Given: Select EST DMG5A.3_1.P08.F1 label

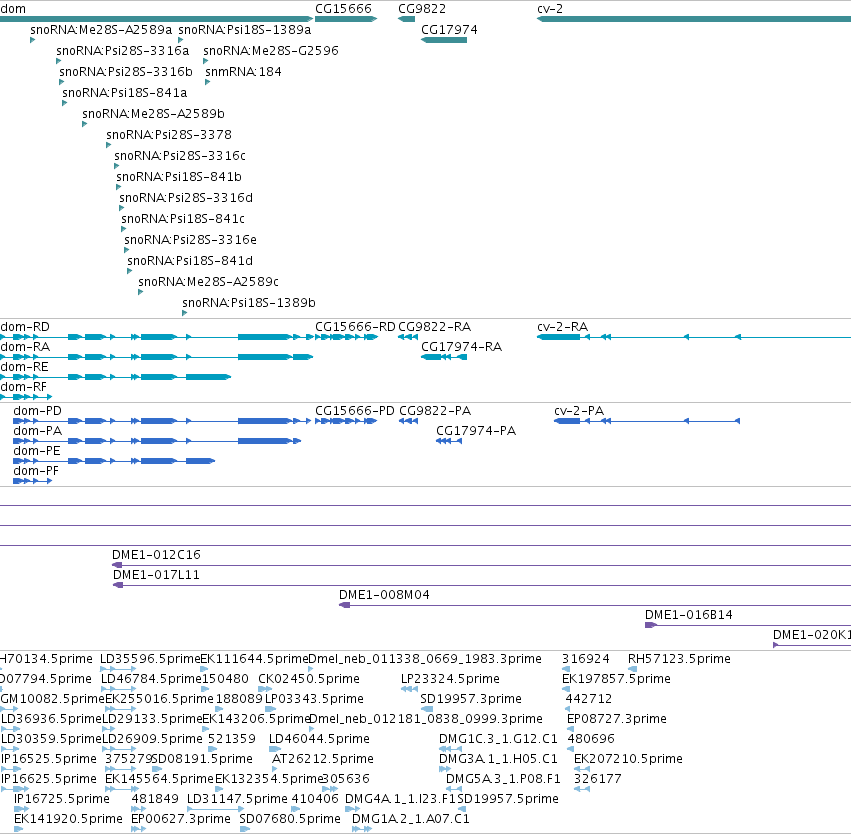Looking at the screenshot, I should 503,779.
